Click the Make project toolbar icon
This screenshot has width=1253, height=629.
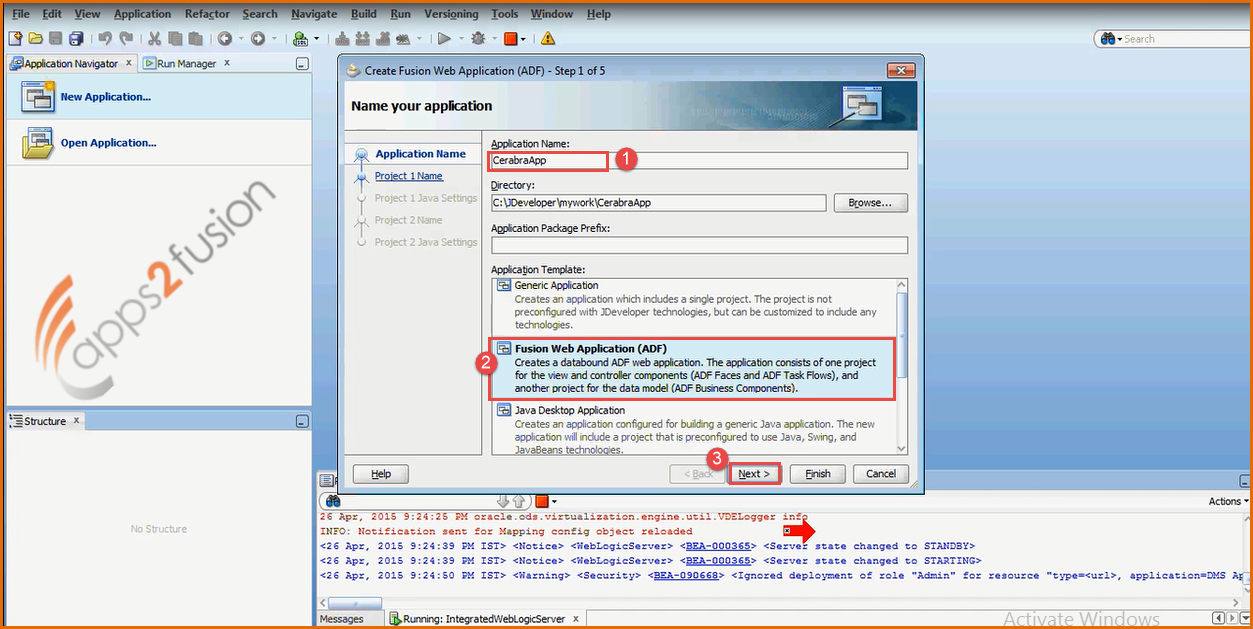point(343,39)
